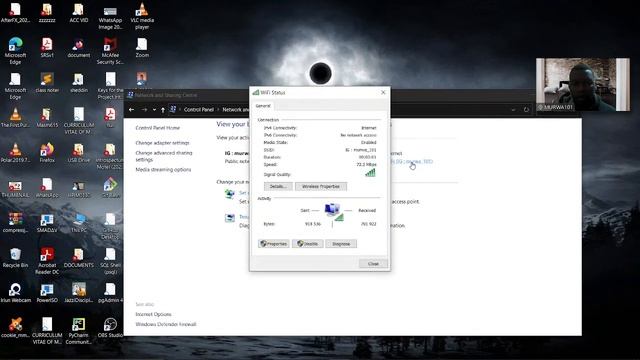Open the zzzzzzz desktop folder
The width and height of the screenshot is (640, 360).
[x=47, y=13]
